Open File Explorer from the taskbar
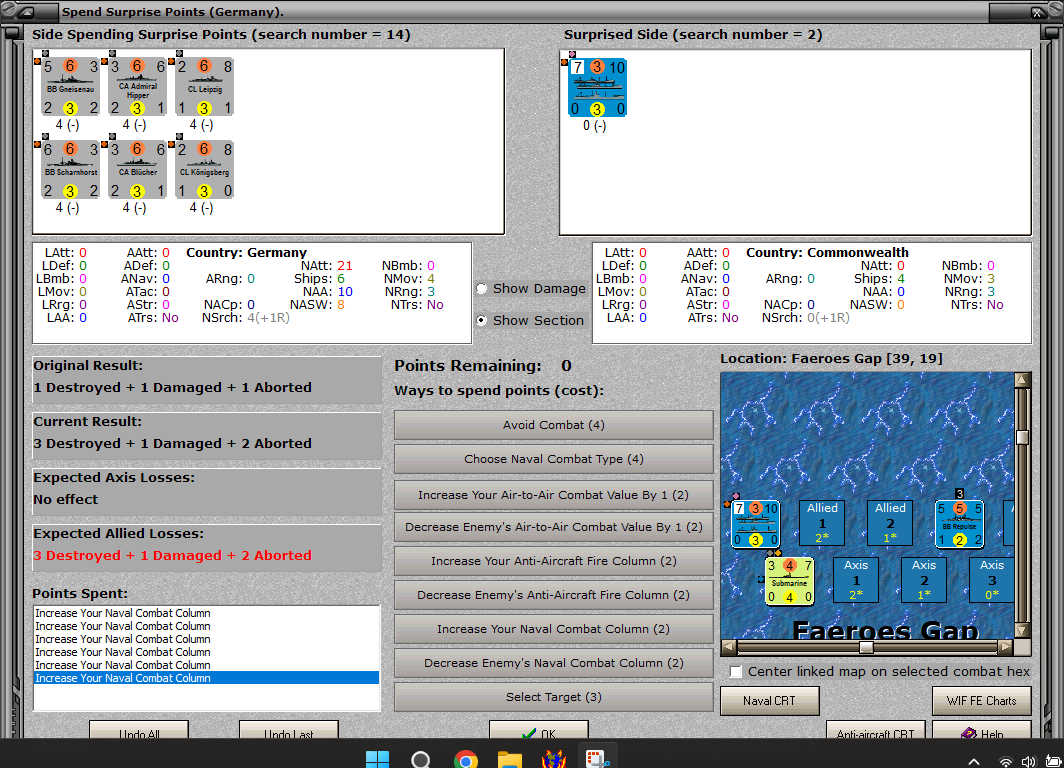 click(510, 759)
